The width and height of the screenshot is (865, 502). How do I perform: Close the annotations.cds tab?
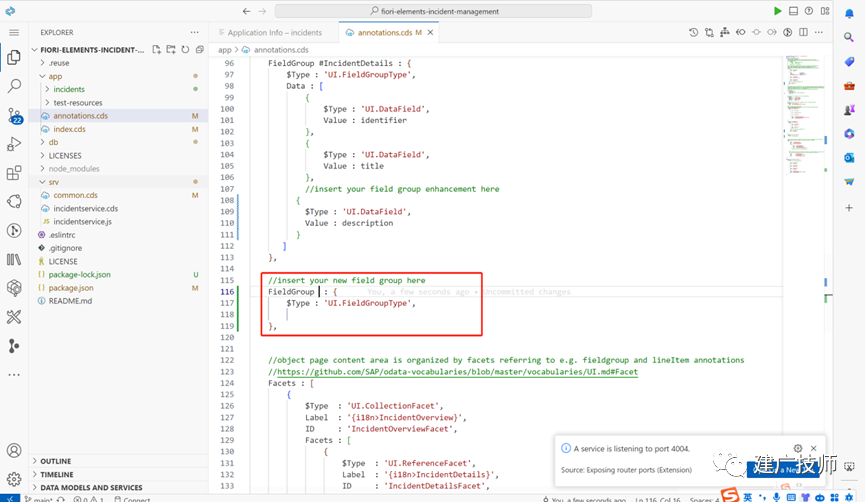coord(430,33)
